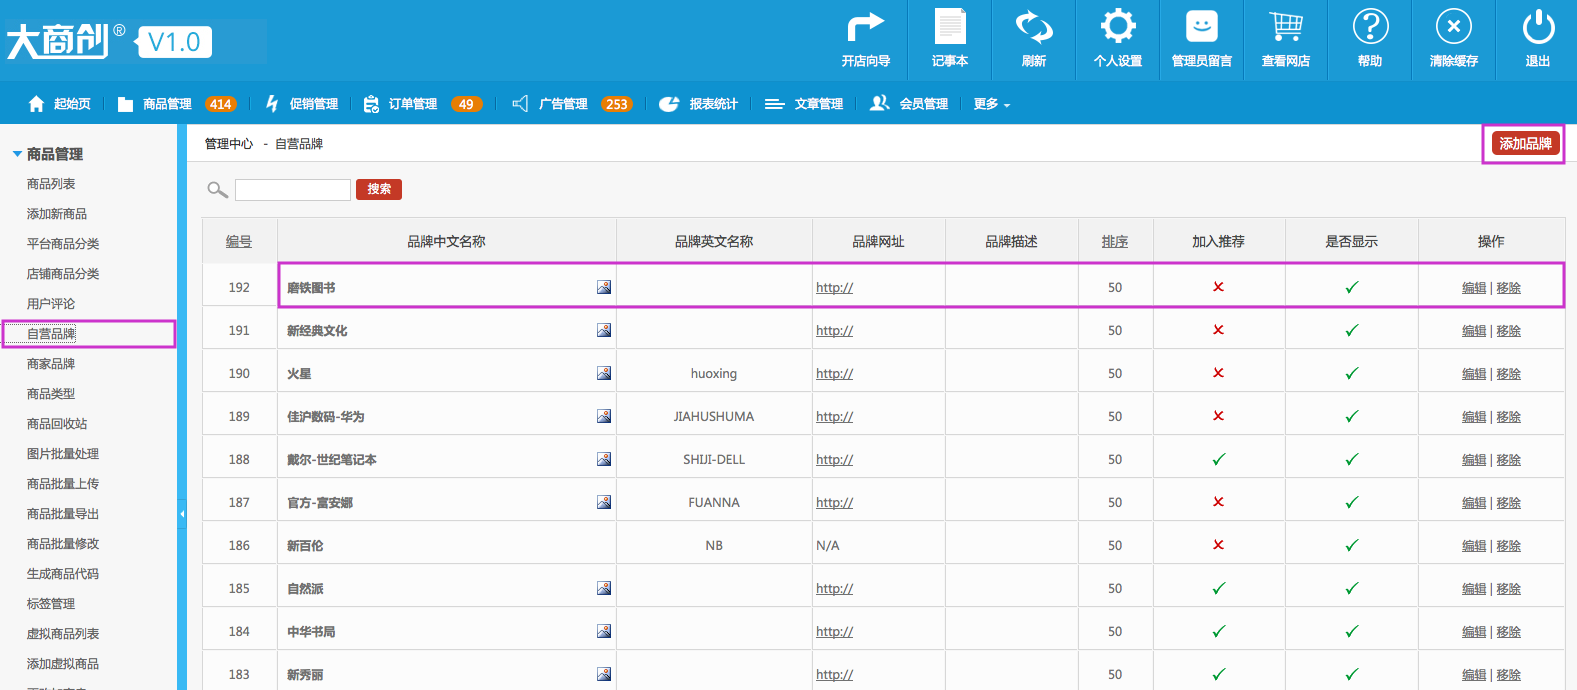Click 编辑 link for brand 192
The image size is (1577, 690).
(1474, 287)
